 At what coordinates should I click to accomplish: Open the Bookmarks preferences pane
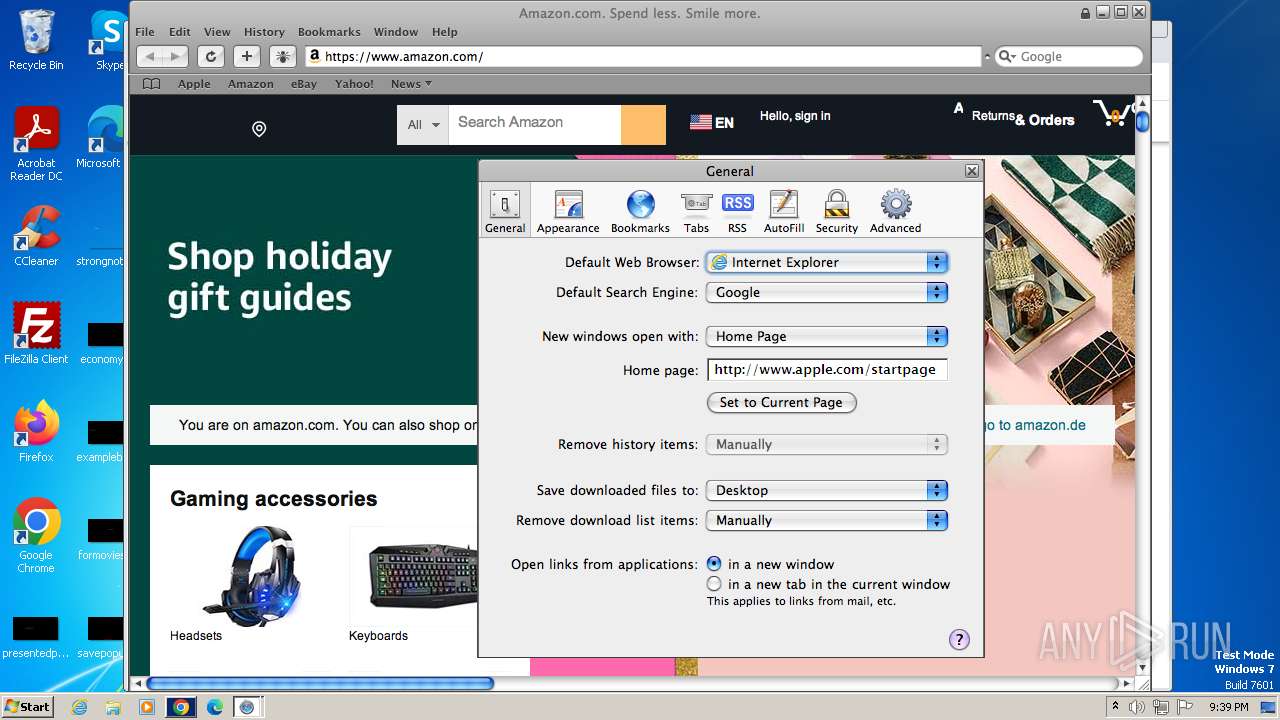[x=640, y=211]
